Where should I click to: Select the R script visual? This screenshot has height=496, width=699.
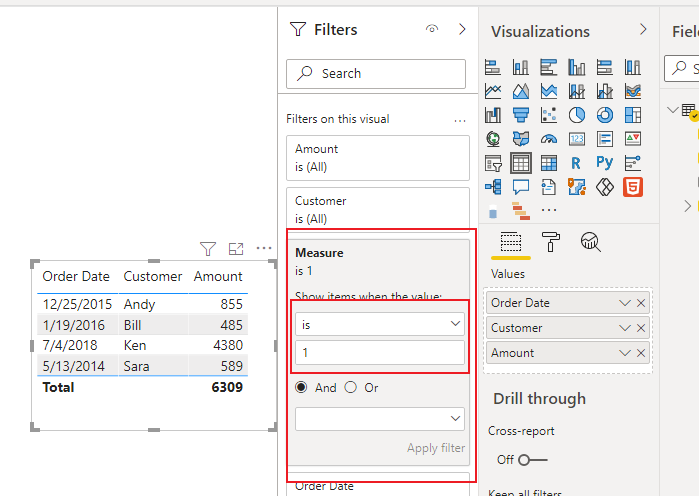coord(576,163)
